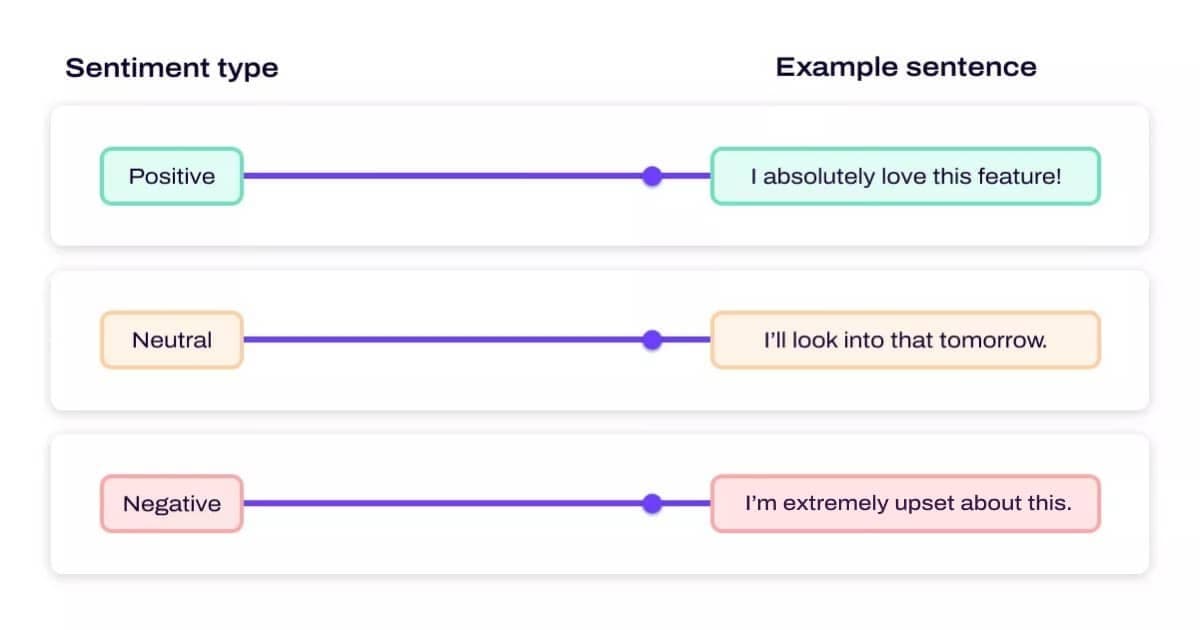Click the "Sentiment type" column heading
This screenshot has width=1200, height=630.
tap(171, 68)
